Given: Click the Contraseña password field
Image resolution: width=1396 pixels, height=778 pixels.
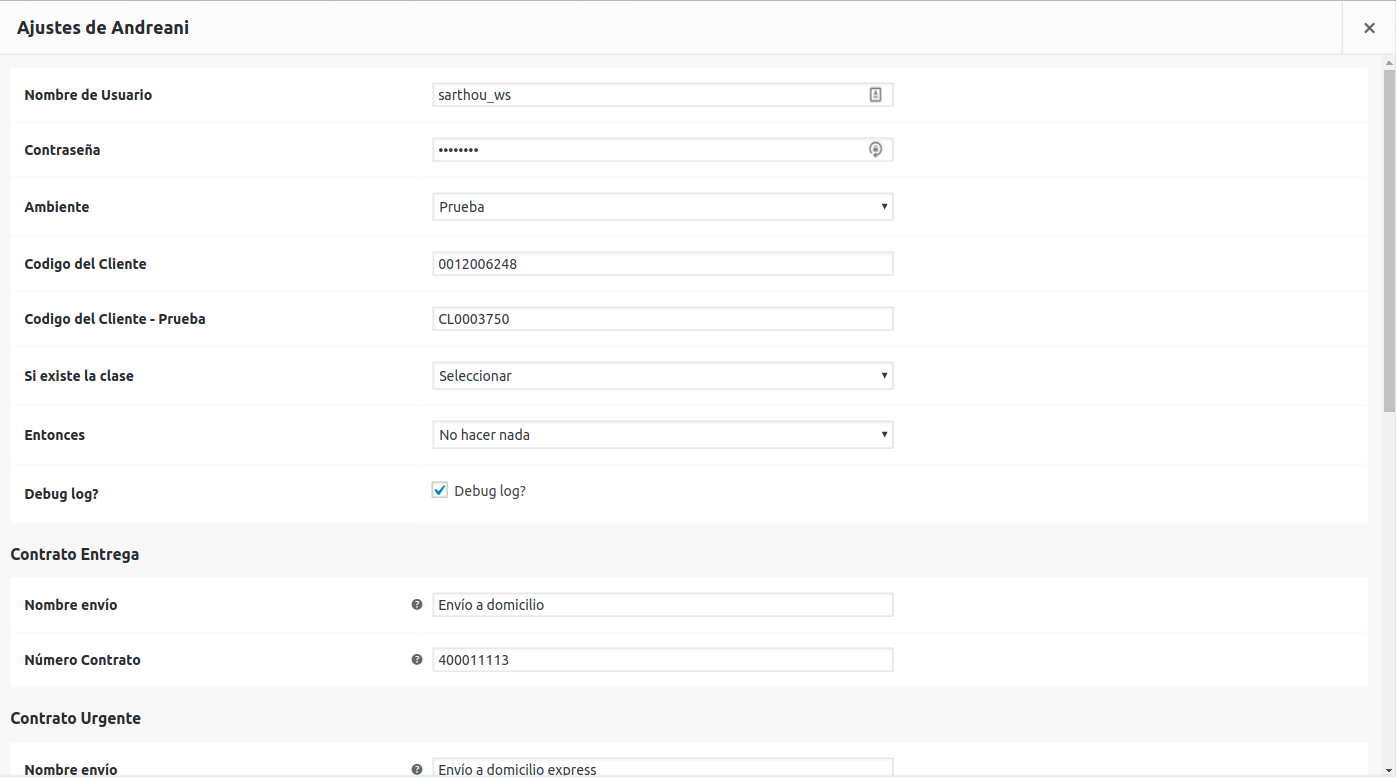Looking at the screenshot, I should tap(663, 150).
